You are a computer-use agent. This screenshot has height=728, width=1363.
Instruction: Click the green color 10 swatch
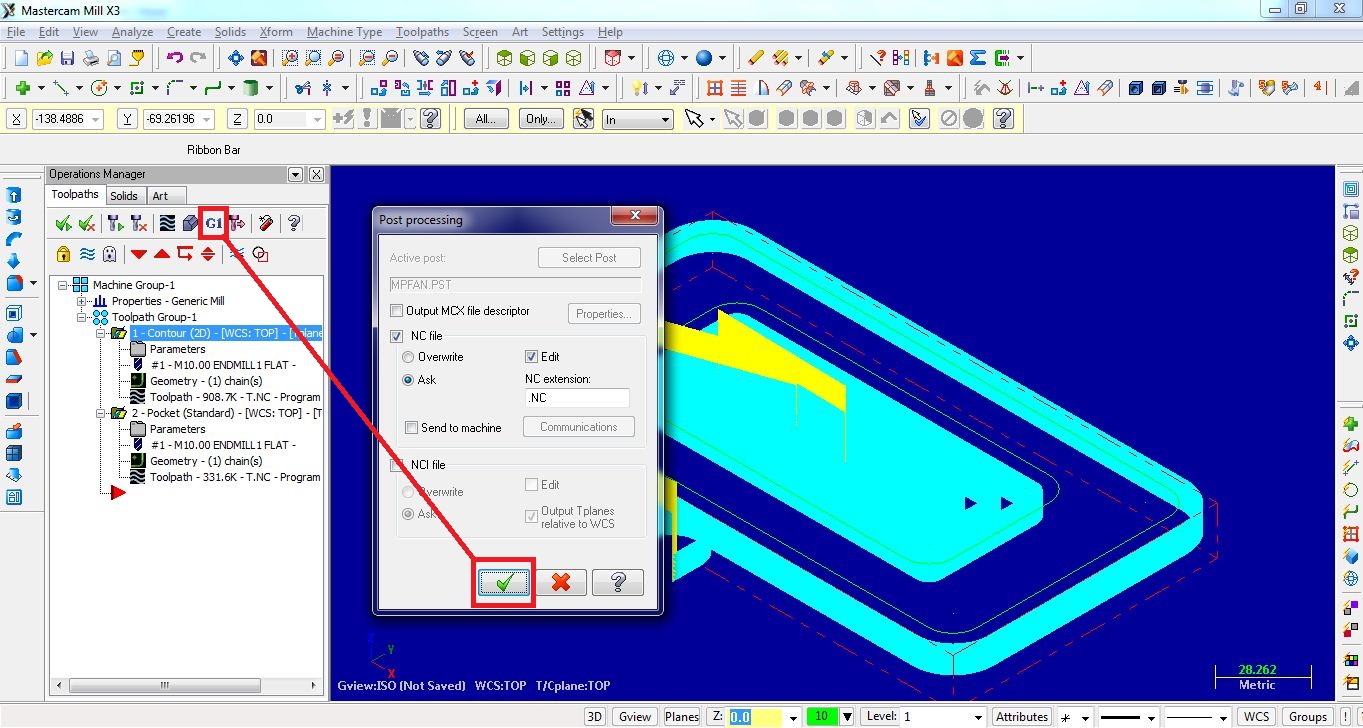point(822,717)
